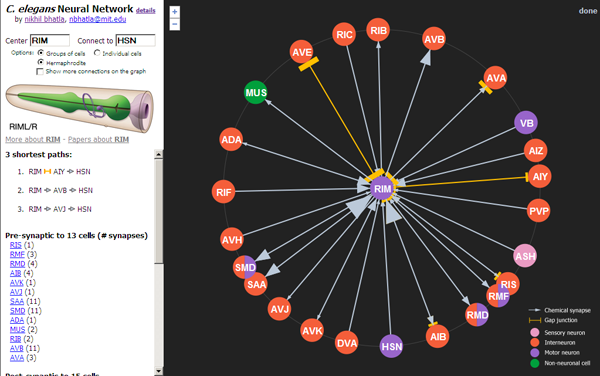Click the scrollbar down arrow

[x=158, y=371]
